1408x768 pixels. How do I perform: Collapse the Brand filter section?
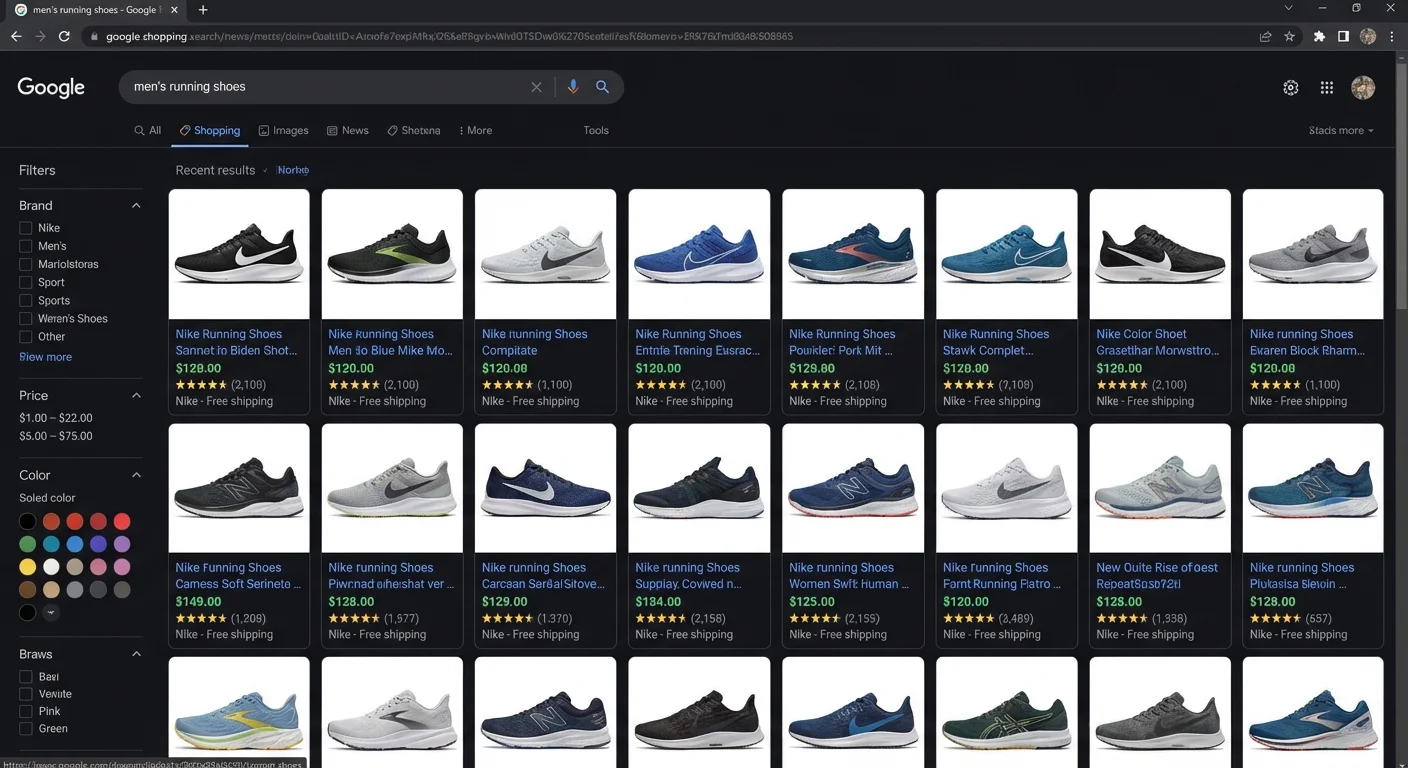(136, 205)
